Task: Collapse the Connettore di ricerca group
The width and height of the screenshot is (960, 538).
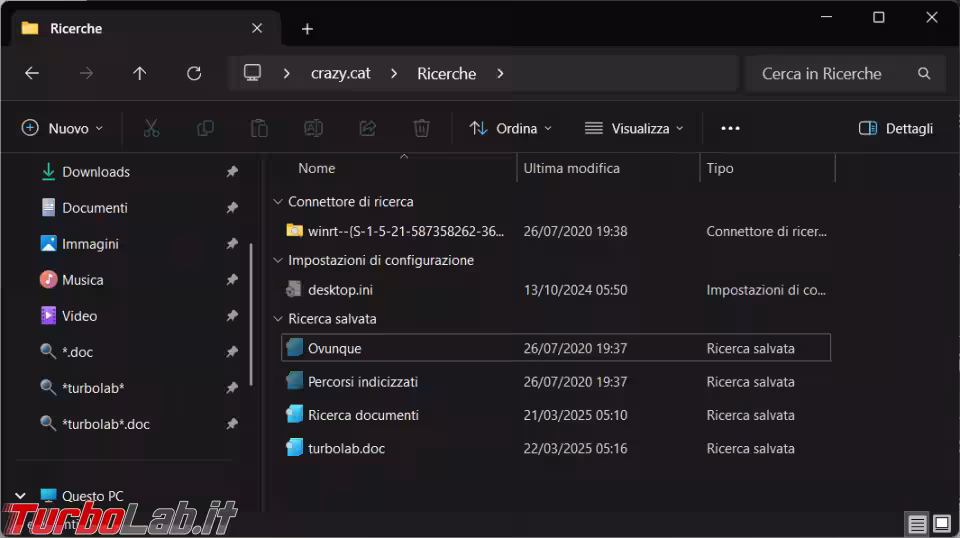Action: pyautogui.click(x=278, y=201)
